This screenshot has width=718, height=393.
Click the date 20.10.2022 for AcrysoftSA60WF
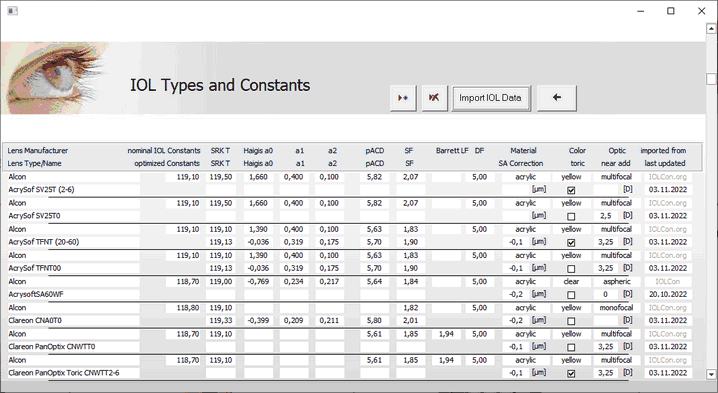pyautogui.click(x=668, y=294)
